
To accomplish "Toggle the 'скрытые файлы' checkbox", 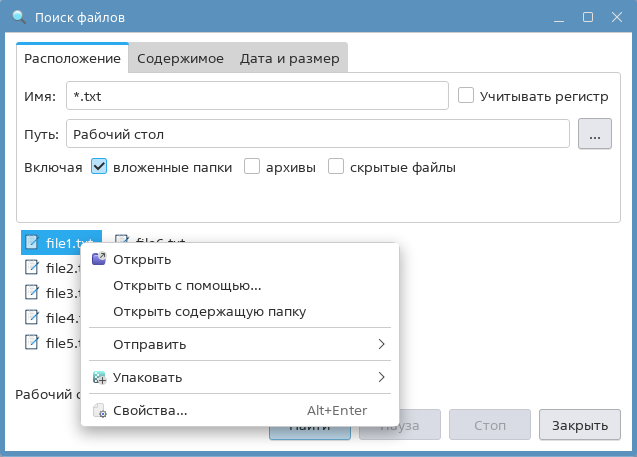I will (x=336, y=167).
